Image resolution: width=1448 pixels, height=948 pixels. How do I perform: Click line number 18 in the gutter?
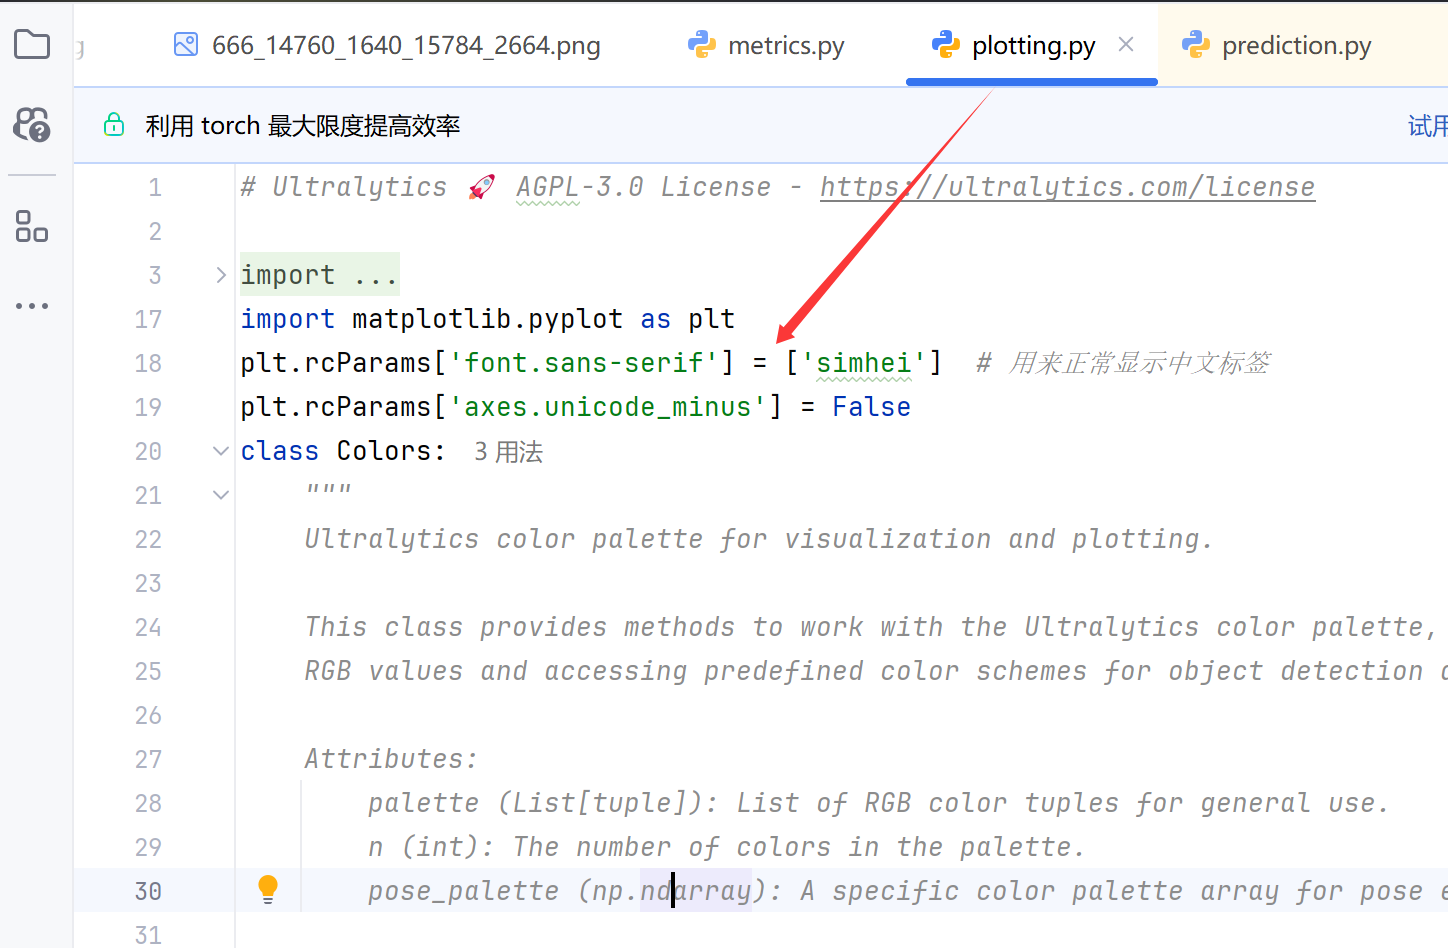[x=148, y=363]
